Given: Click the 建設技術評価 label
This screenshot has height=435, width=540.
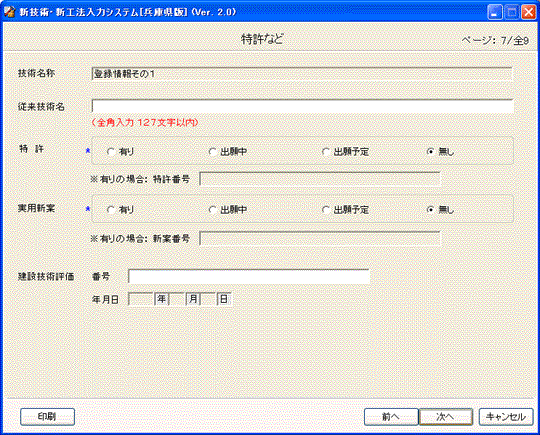Looking at the screenshot, I should pyautogui.click(x=46, y=277).
